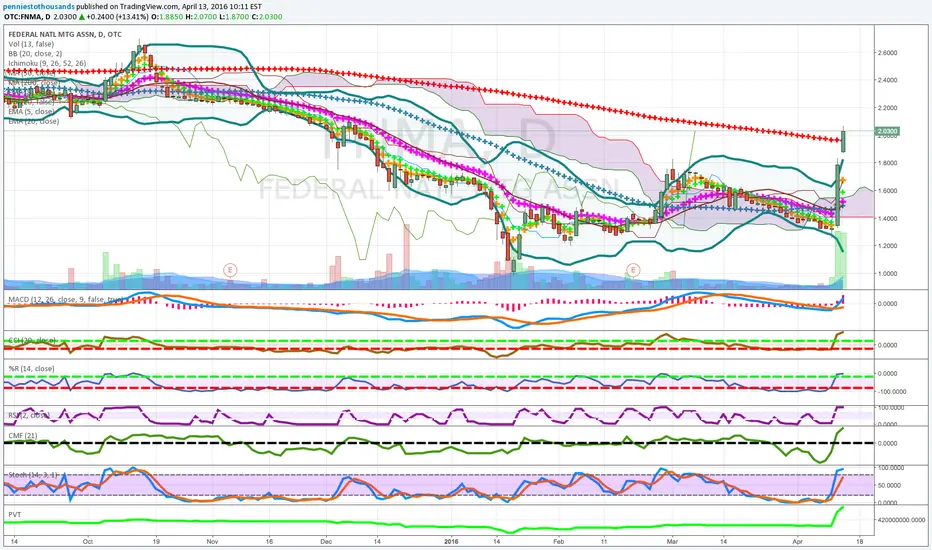Click the 1.2000 price axis label
Image resolution: width=932 pixels, height=550 pixels.
click(x=887, y=246)
